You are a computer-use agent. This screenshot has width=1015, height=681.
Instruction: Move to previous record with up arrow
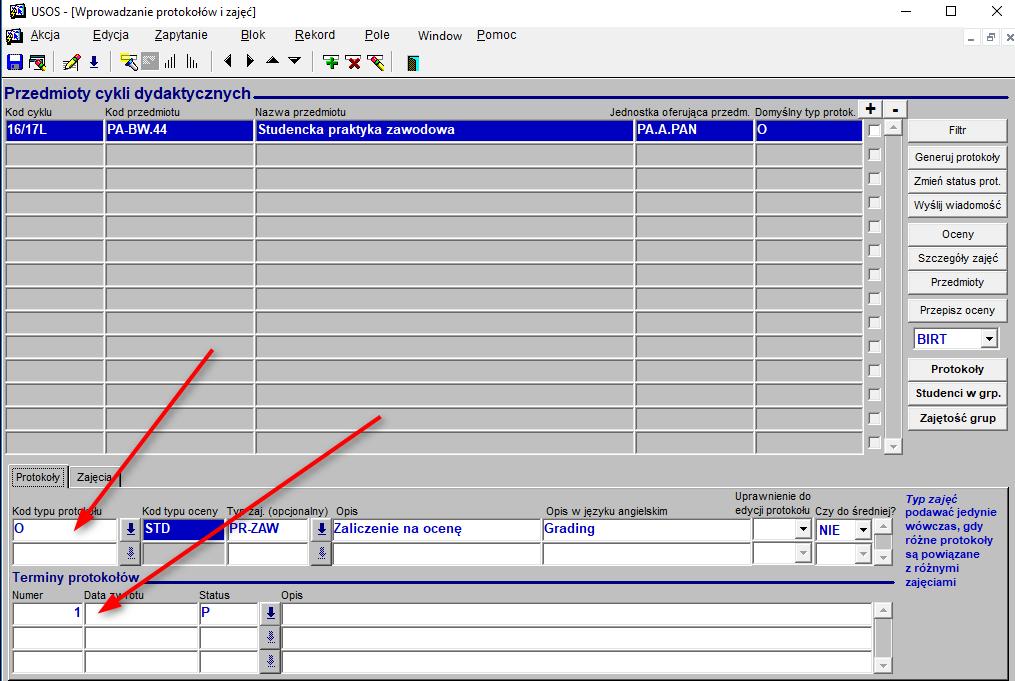click(273, 61)
